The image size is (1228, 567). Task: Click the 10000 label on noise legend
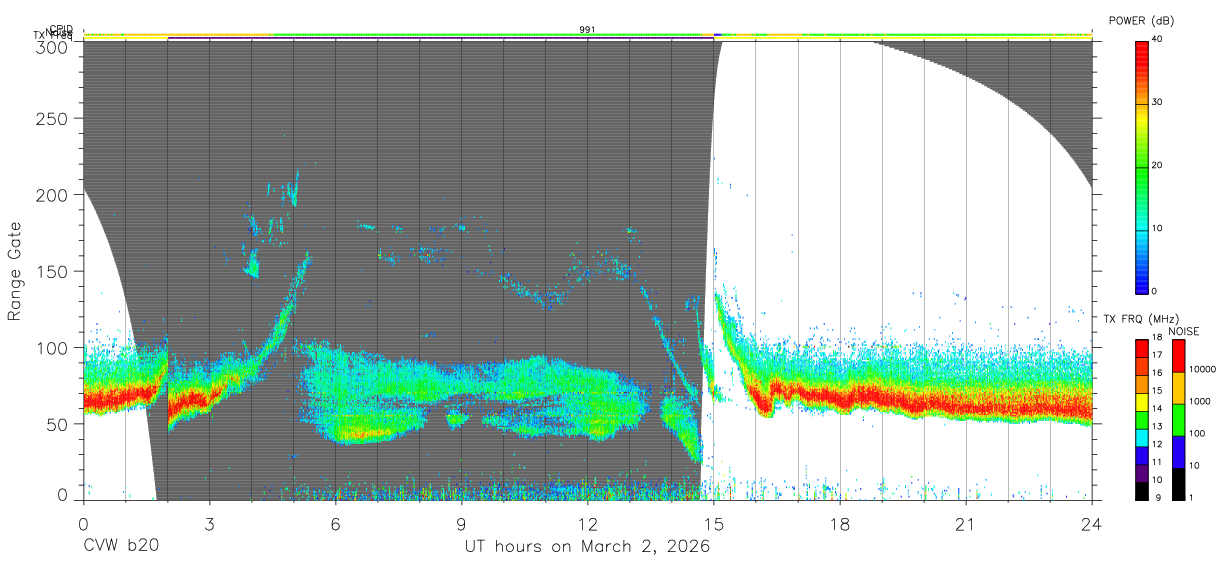[1203, 371]
